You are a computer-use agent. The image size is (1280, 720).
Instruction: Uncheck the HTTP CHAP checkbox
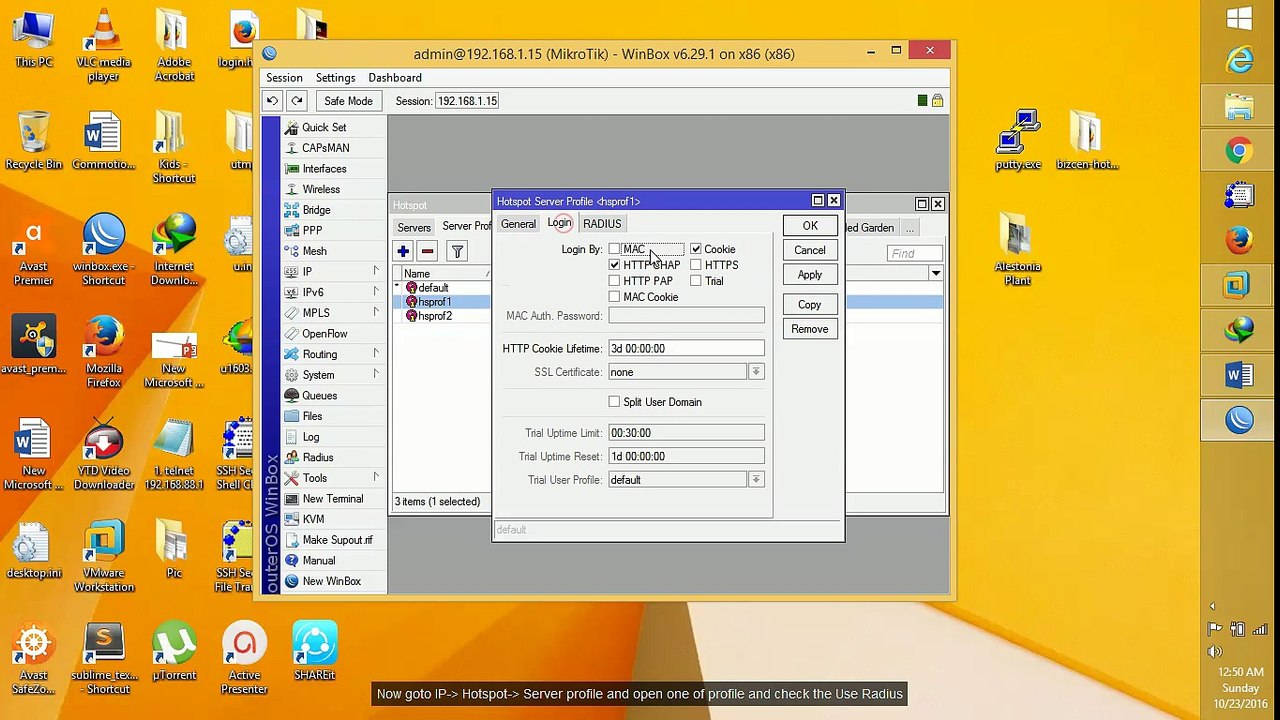click(x=614, y=265)
